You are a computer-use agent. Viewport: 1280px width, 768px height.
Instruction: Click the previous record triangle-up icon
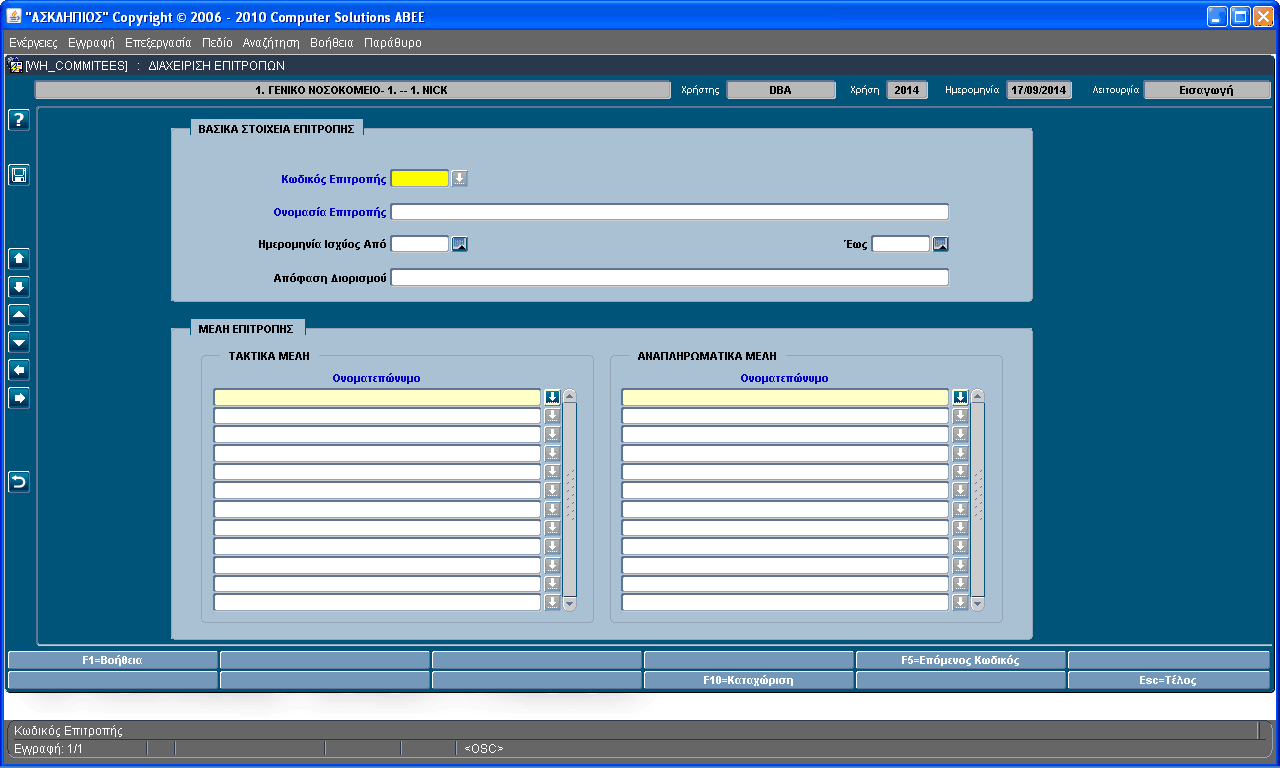(19, 315)
